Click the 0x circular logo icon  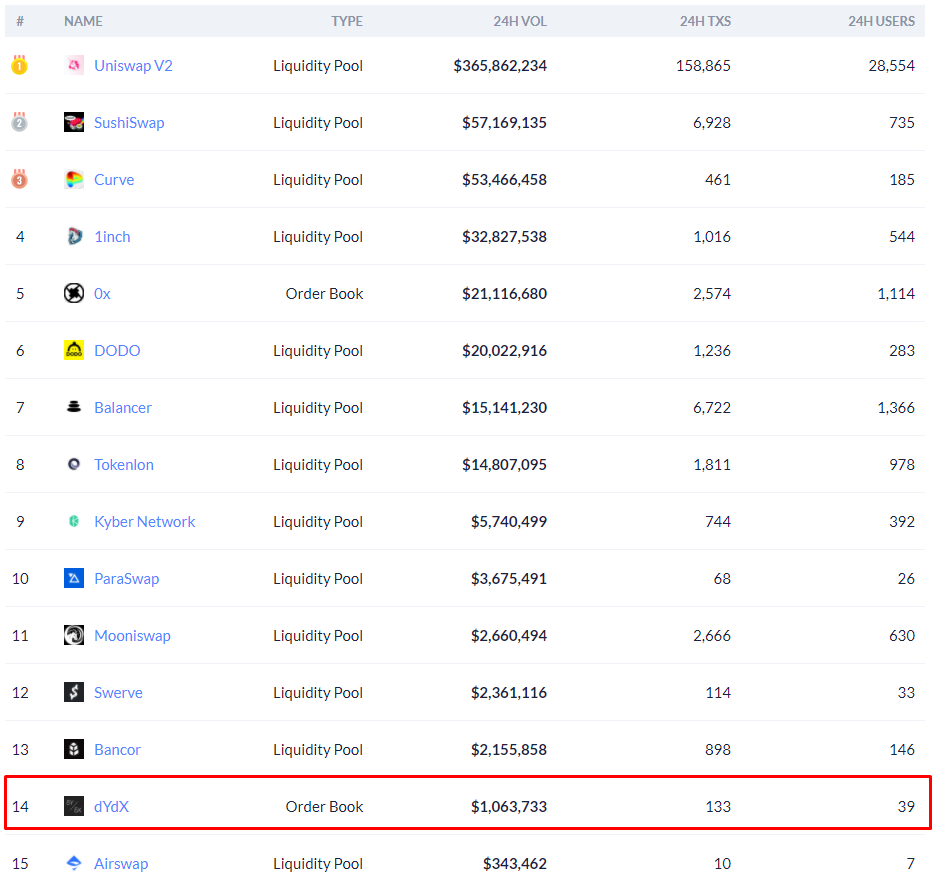(x=74, y=293)
